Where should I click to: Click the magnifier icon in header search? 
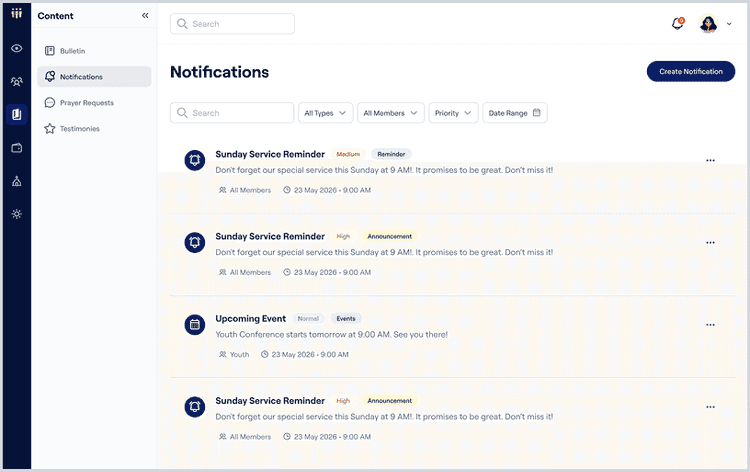[x=182, y=23]
